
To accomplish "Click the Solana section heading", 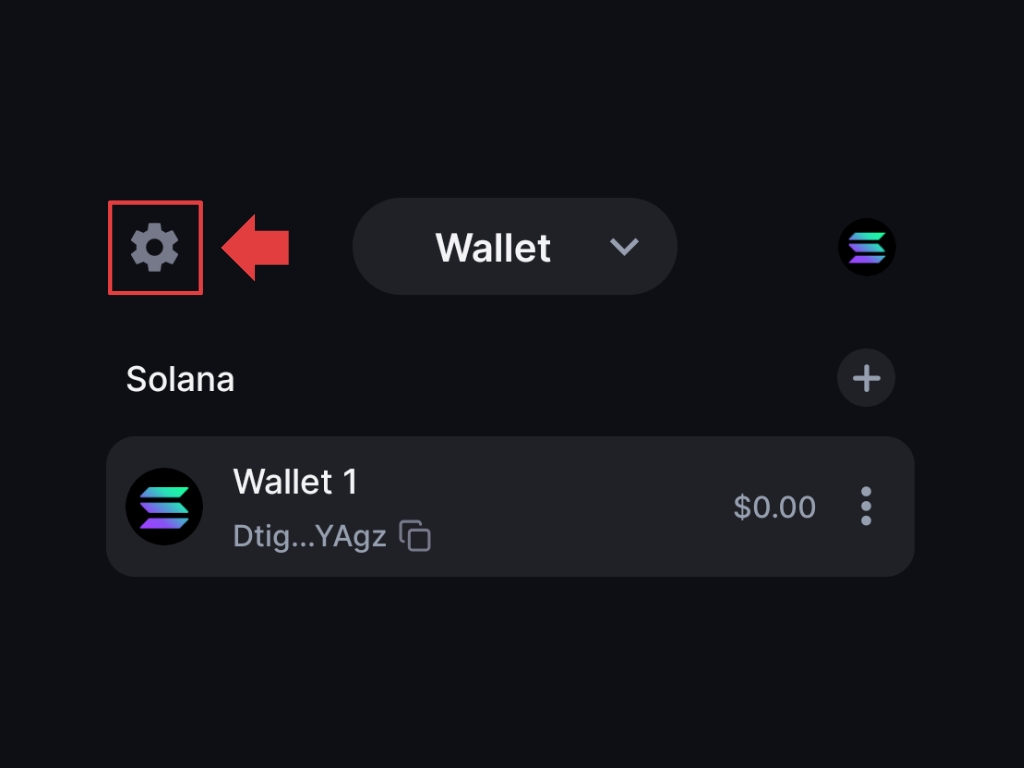I will pos(180,379).
